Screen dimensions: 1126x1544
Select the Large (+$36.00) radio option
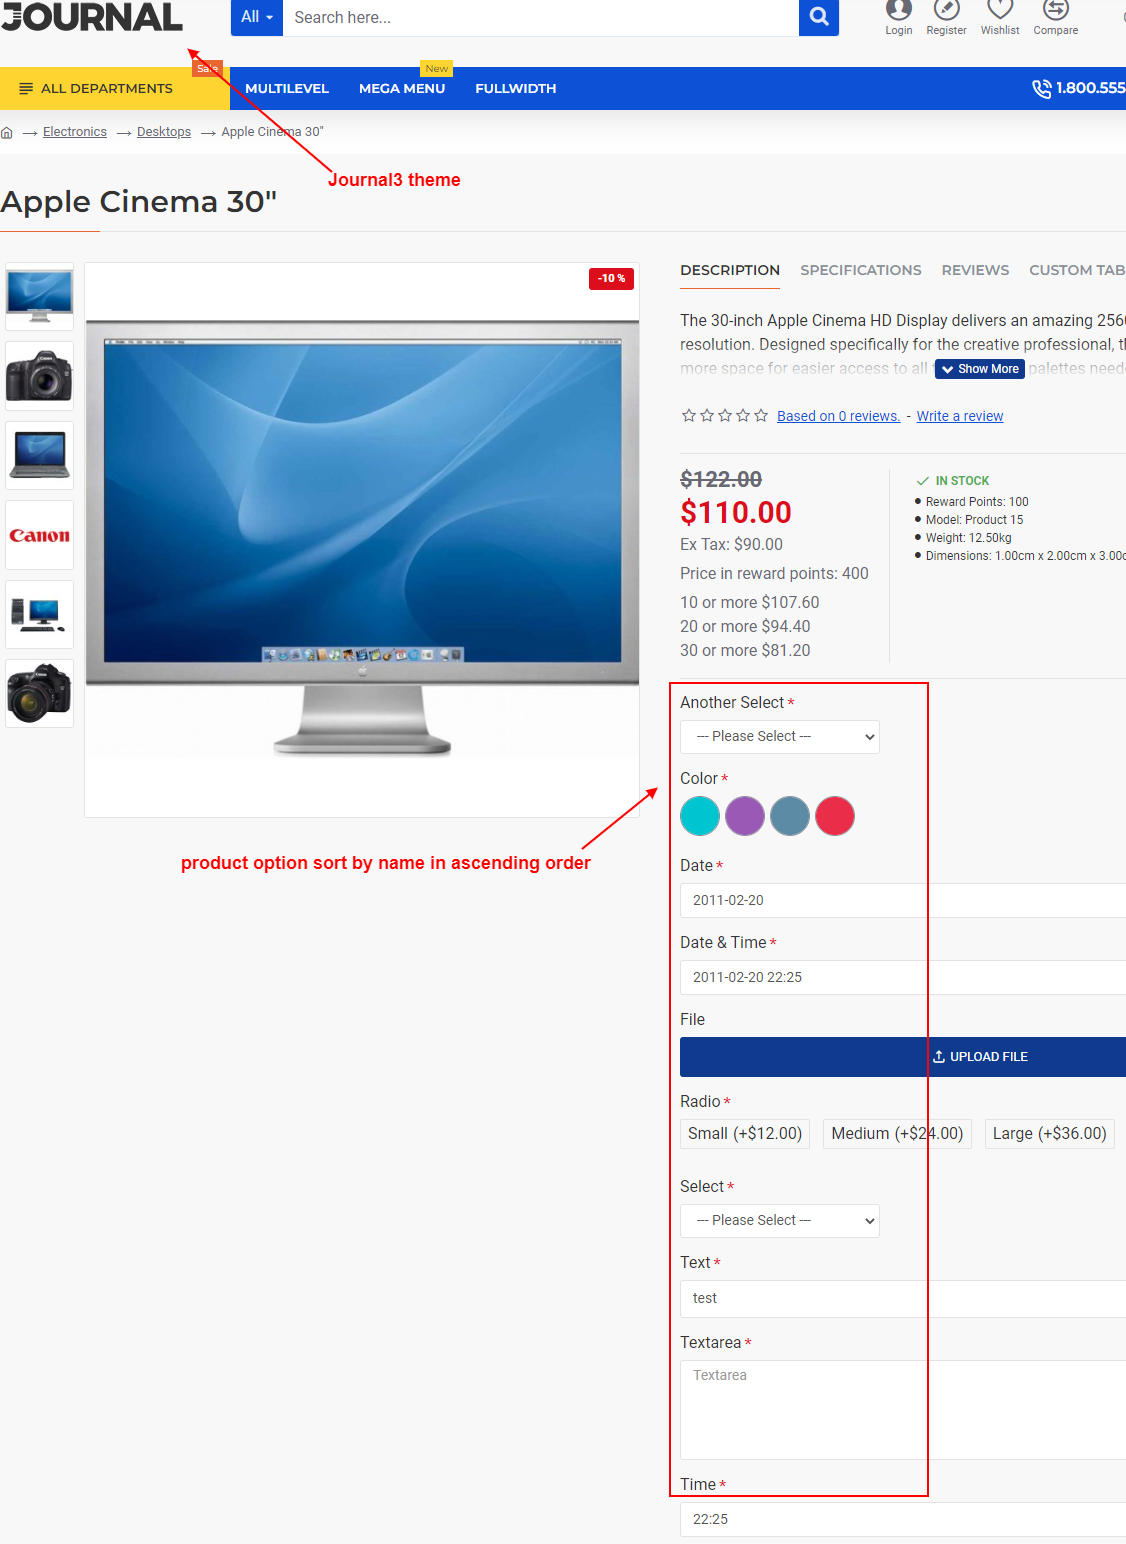tap(1049, 1134)
